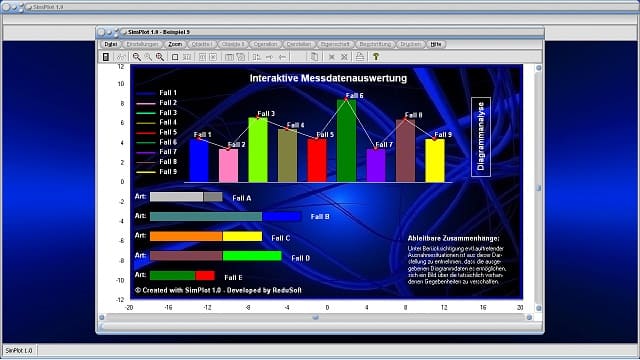
Task: Open the Objekte I menu
Action: point(202,44)
